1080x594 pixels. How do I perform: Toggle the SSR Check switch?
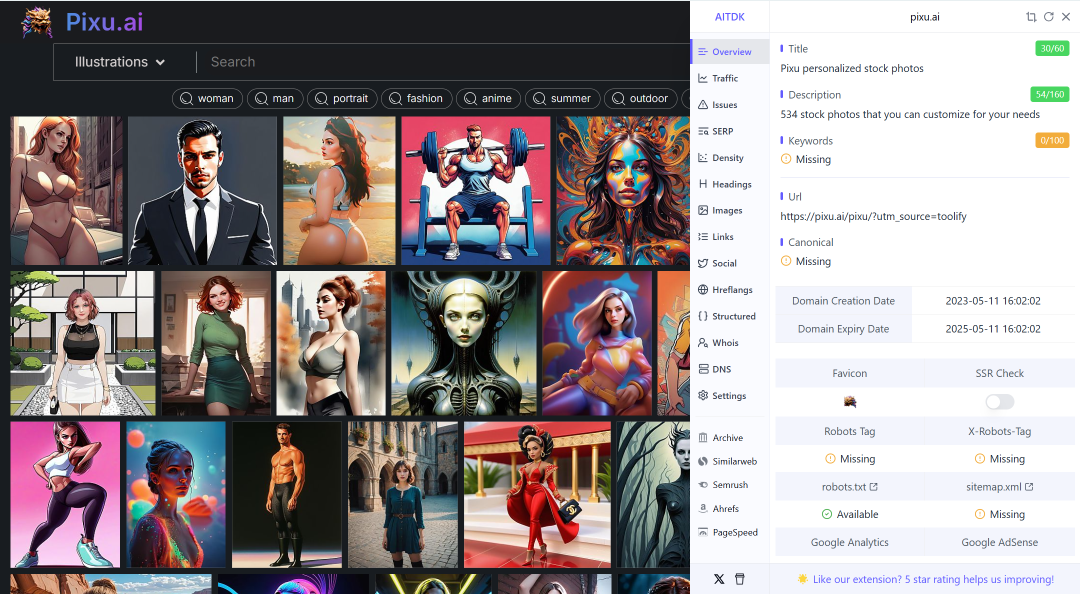[x=999, y=402]
